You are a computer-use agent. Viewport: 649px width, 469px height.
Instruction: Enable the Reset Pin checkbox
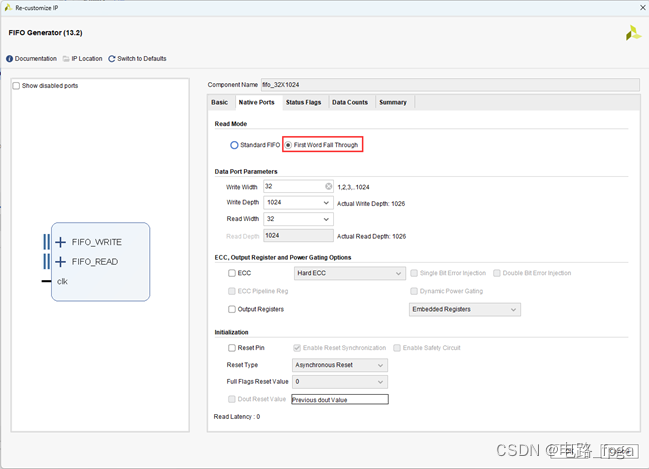tap(232, 348)
